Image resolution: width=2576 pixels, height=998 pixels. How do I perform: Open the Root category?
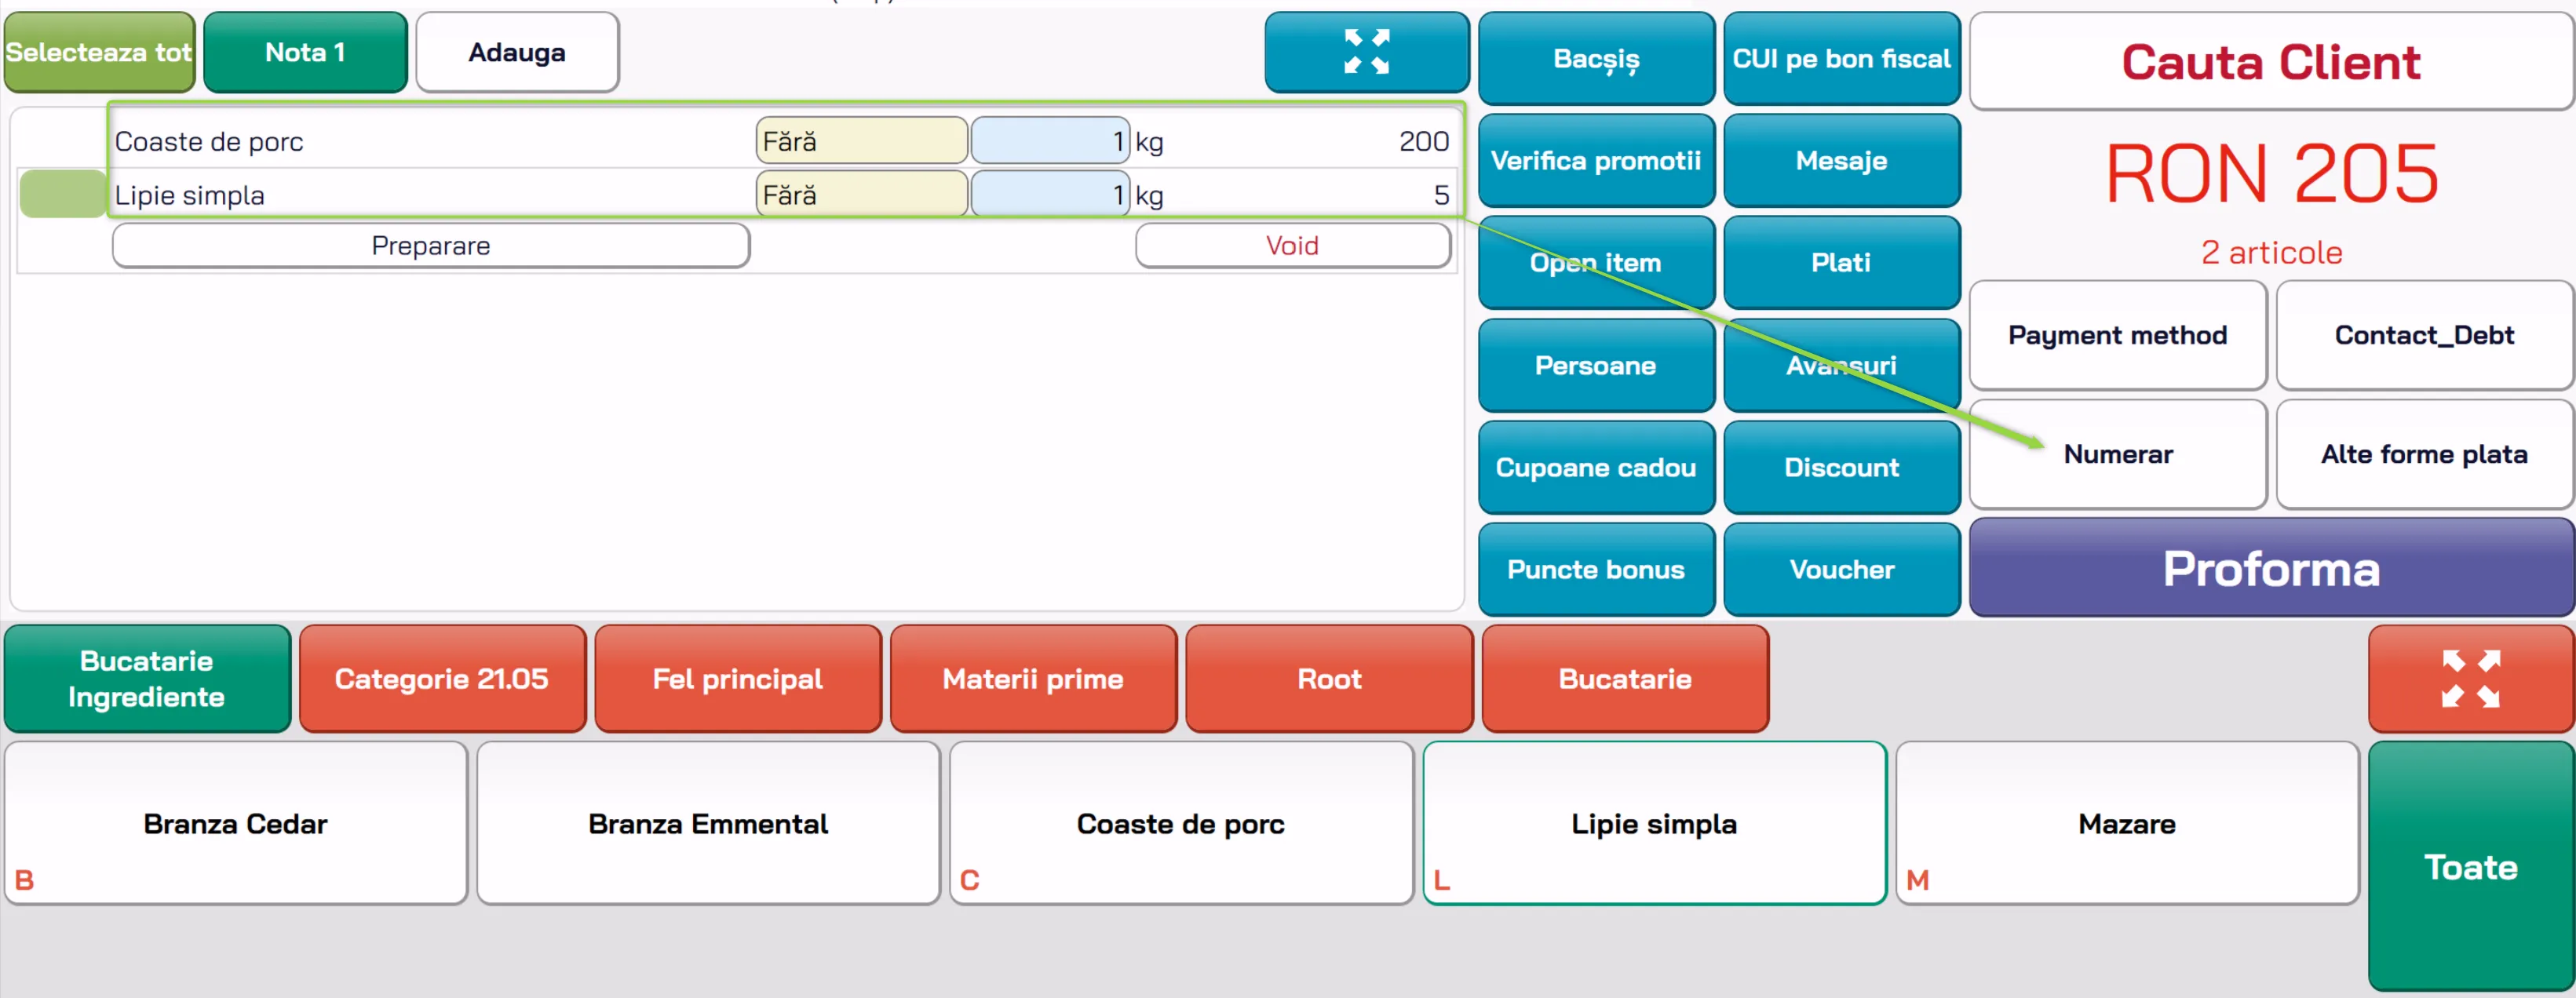[1329, 678]
